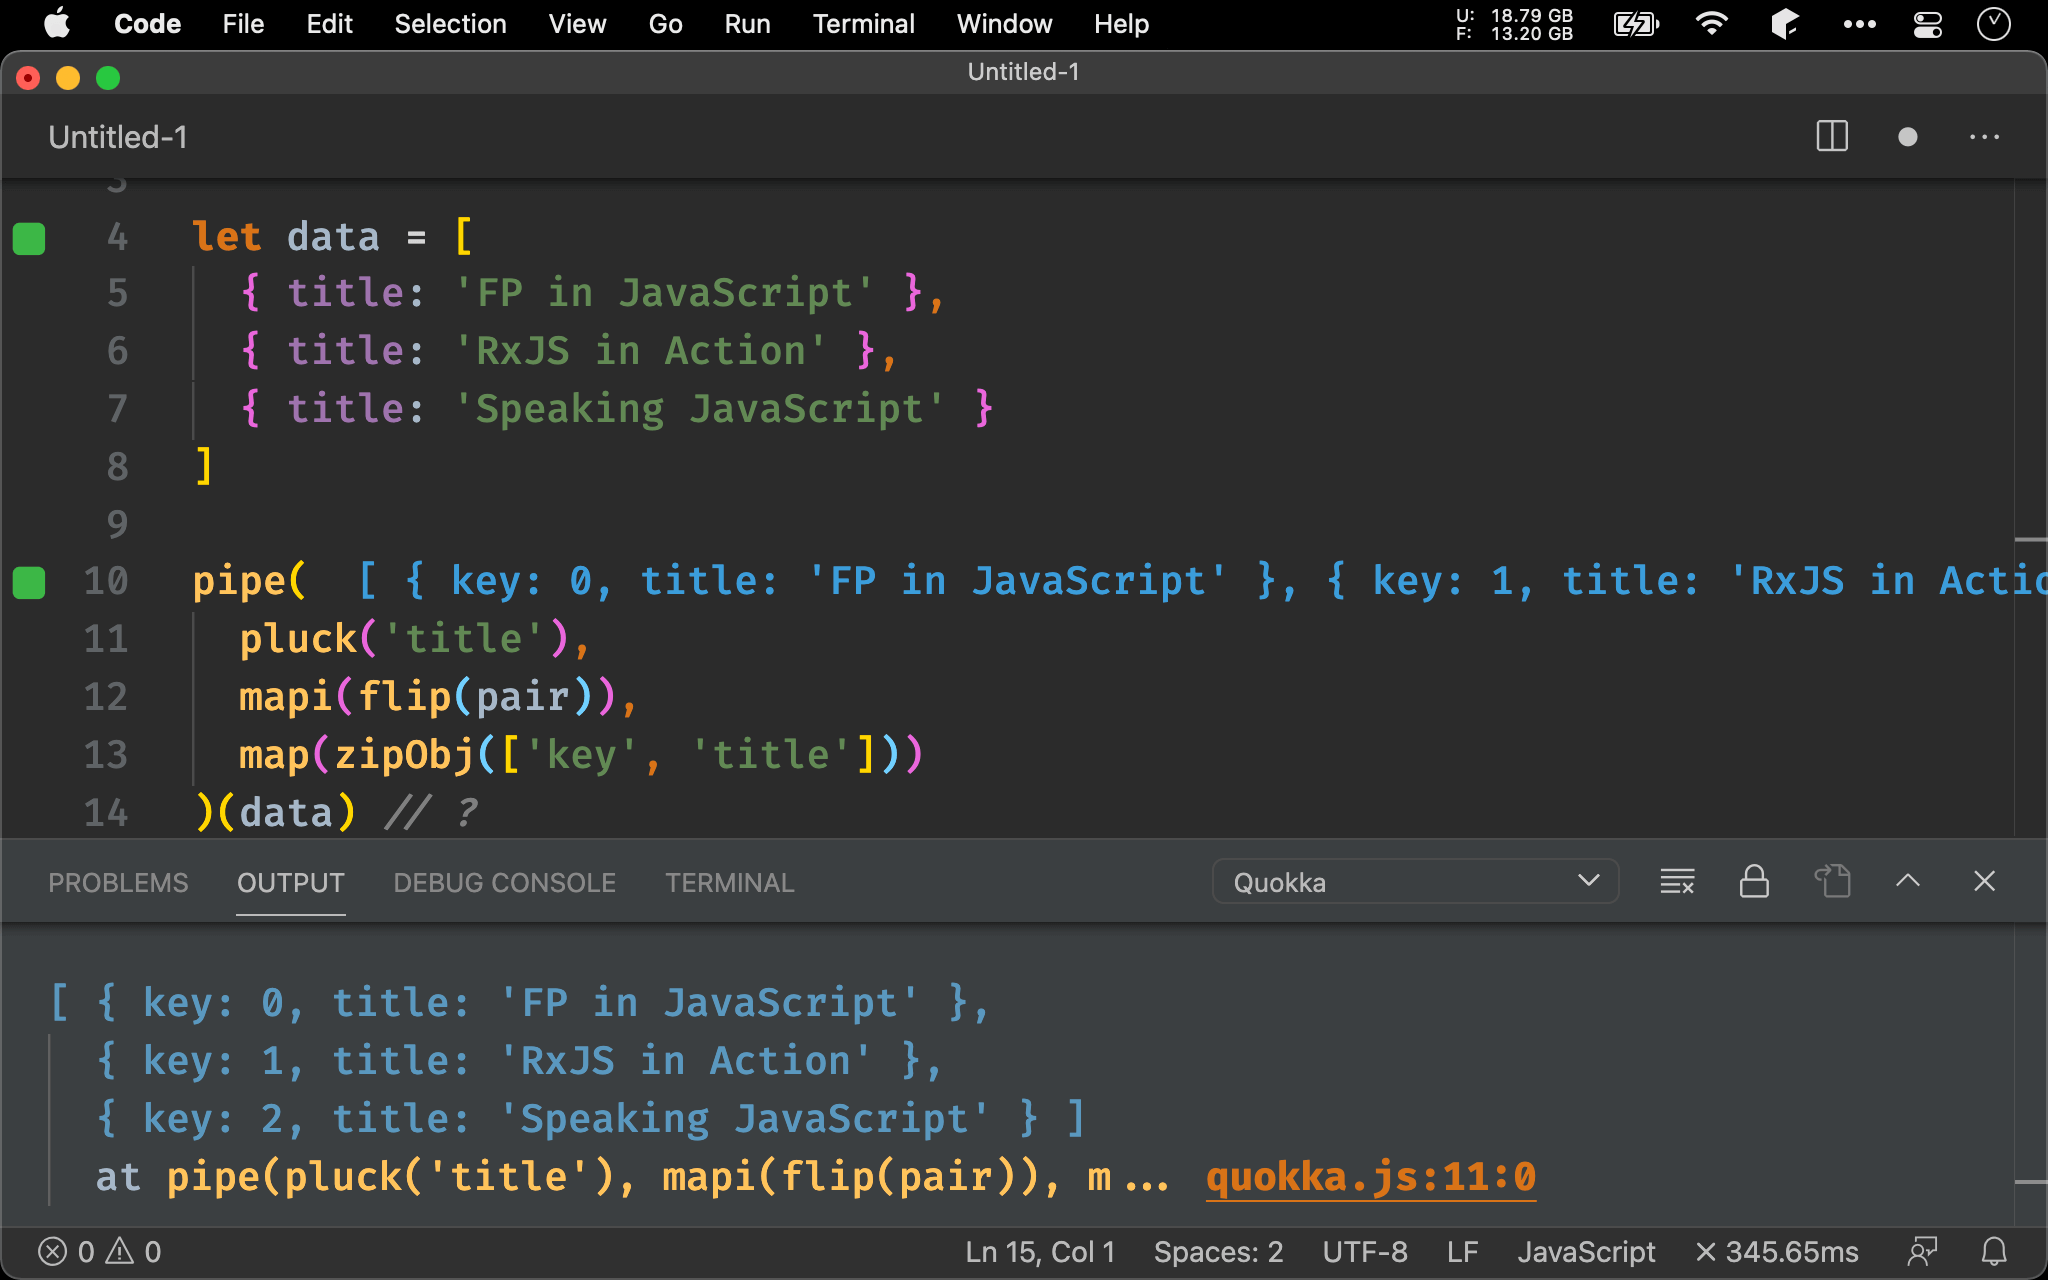Screen dimensions: 2048x1280
Task: Click the green Quokka indicator on line 10
Action: coord(29,582)
